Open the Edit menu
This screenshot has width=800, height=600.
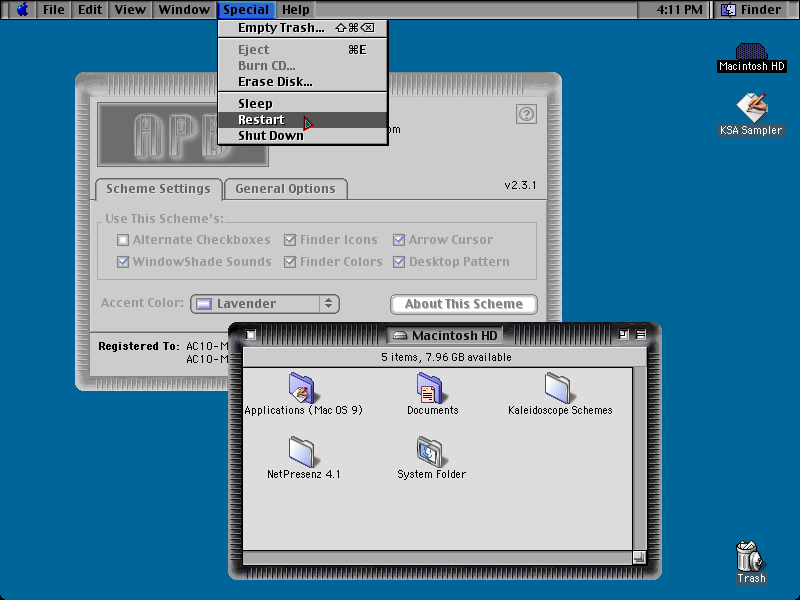[x=90, y=10]
